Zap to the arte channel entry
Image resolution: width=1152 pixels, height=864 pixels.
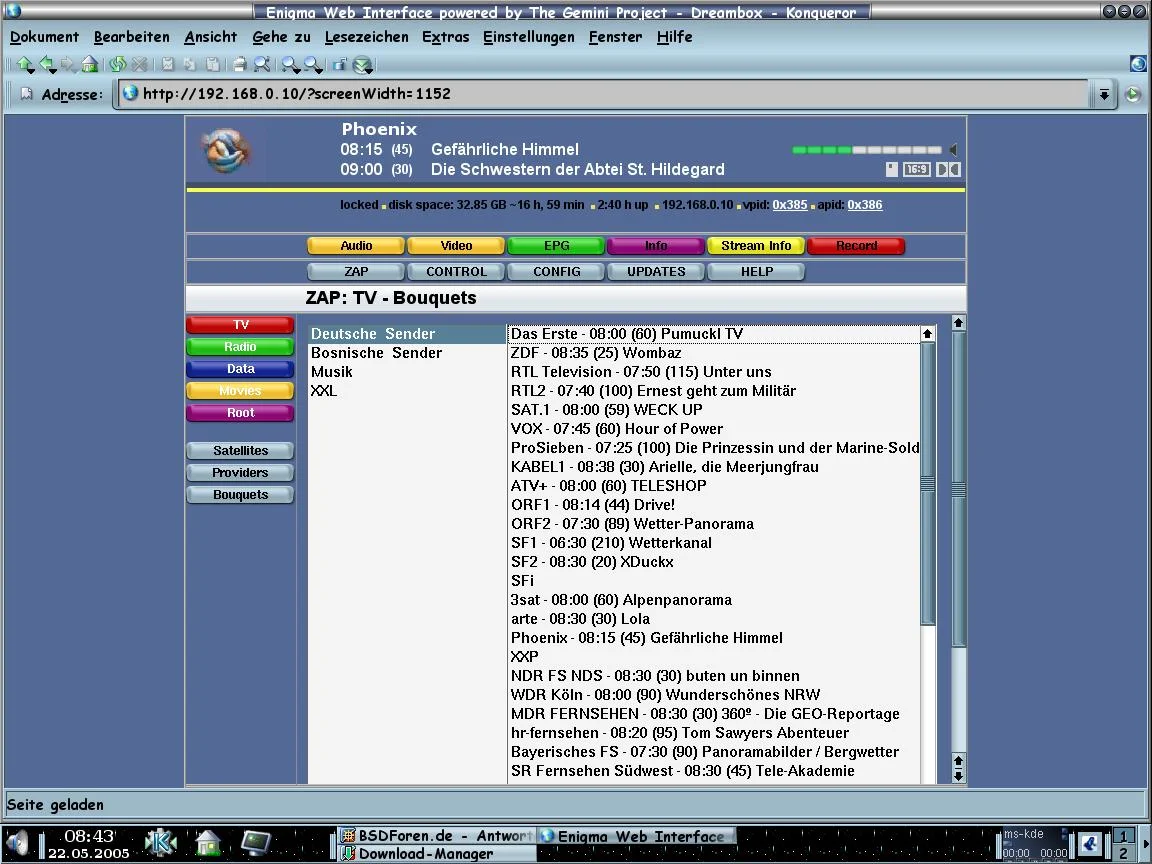point(580,619)
